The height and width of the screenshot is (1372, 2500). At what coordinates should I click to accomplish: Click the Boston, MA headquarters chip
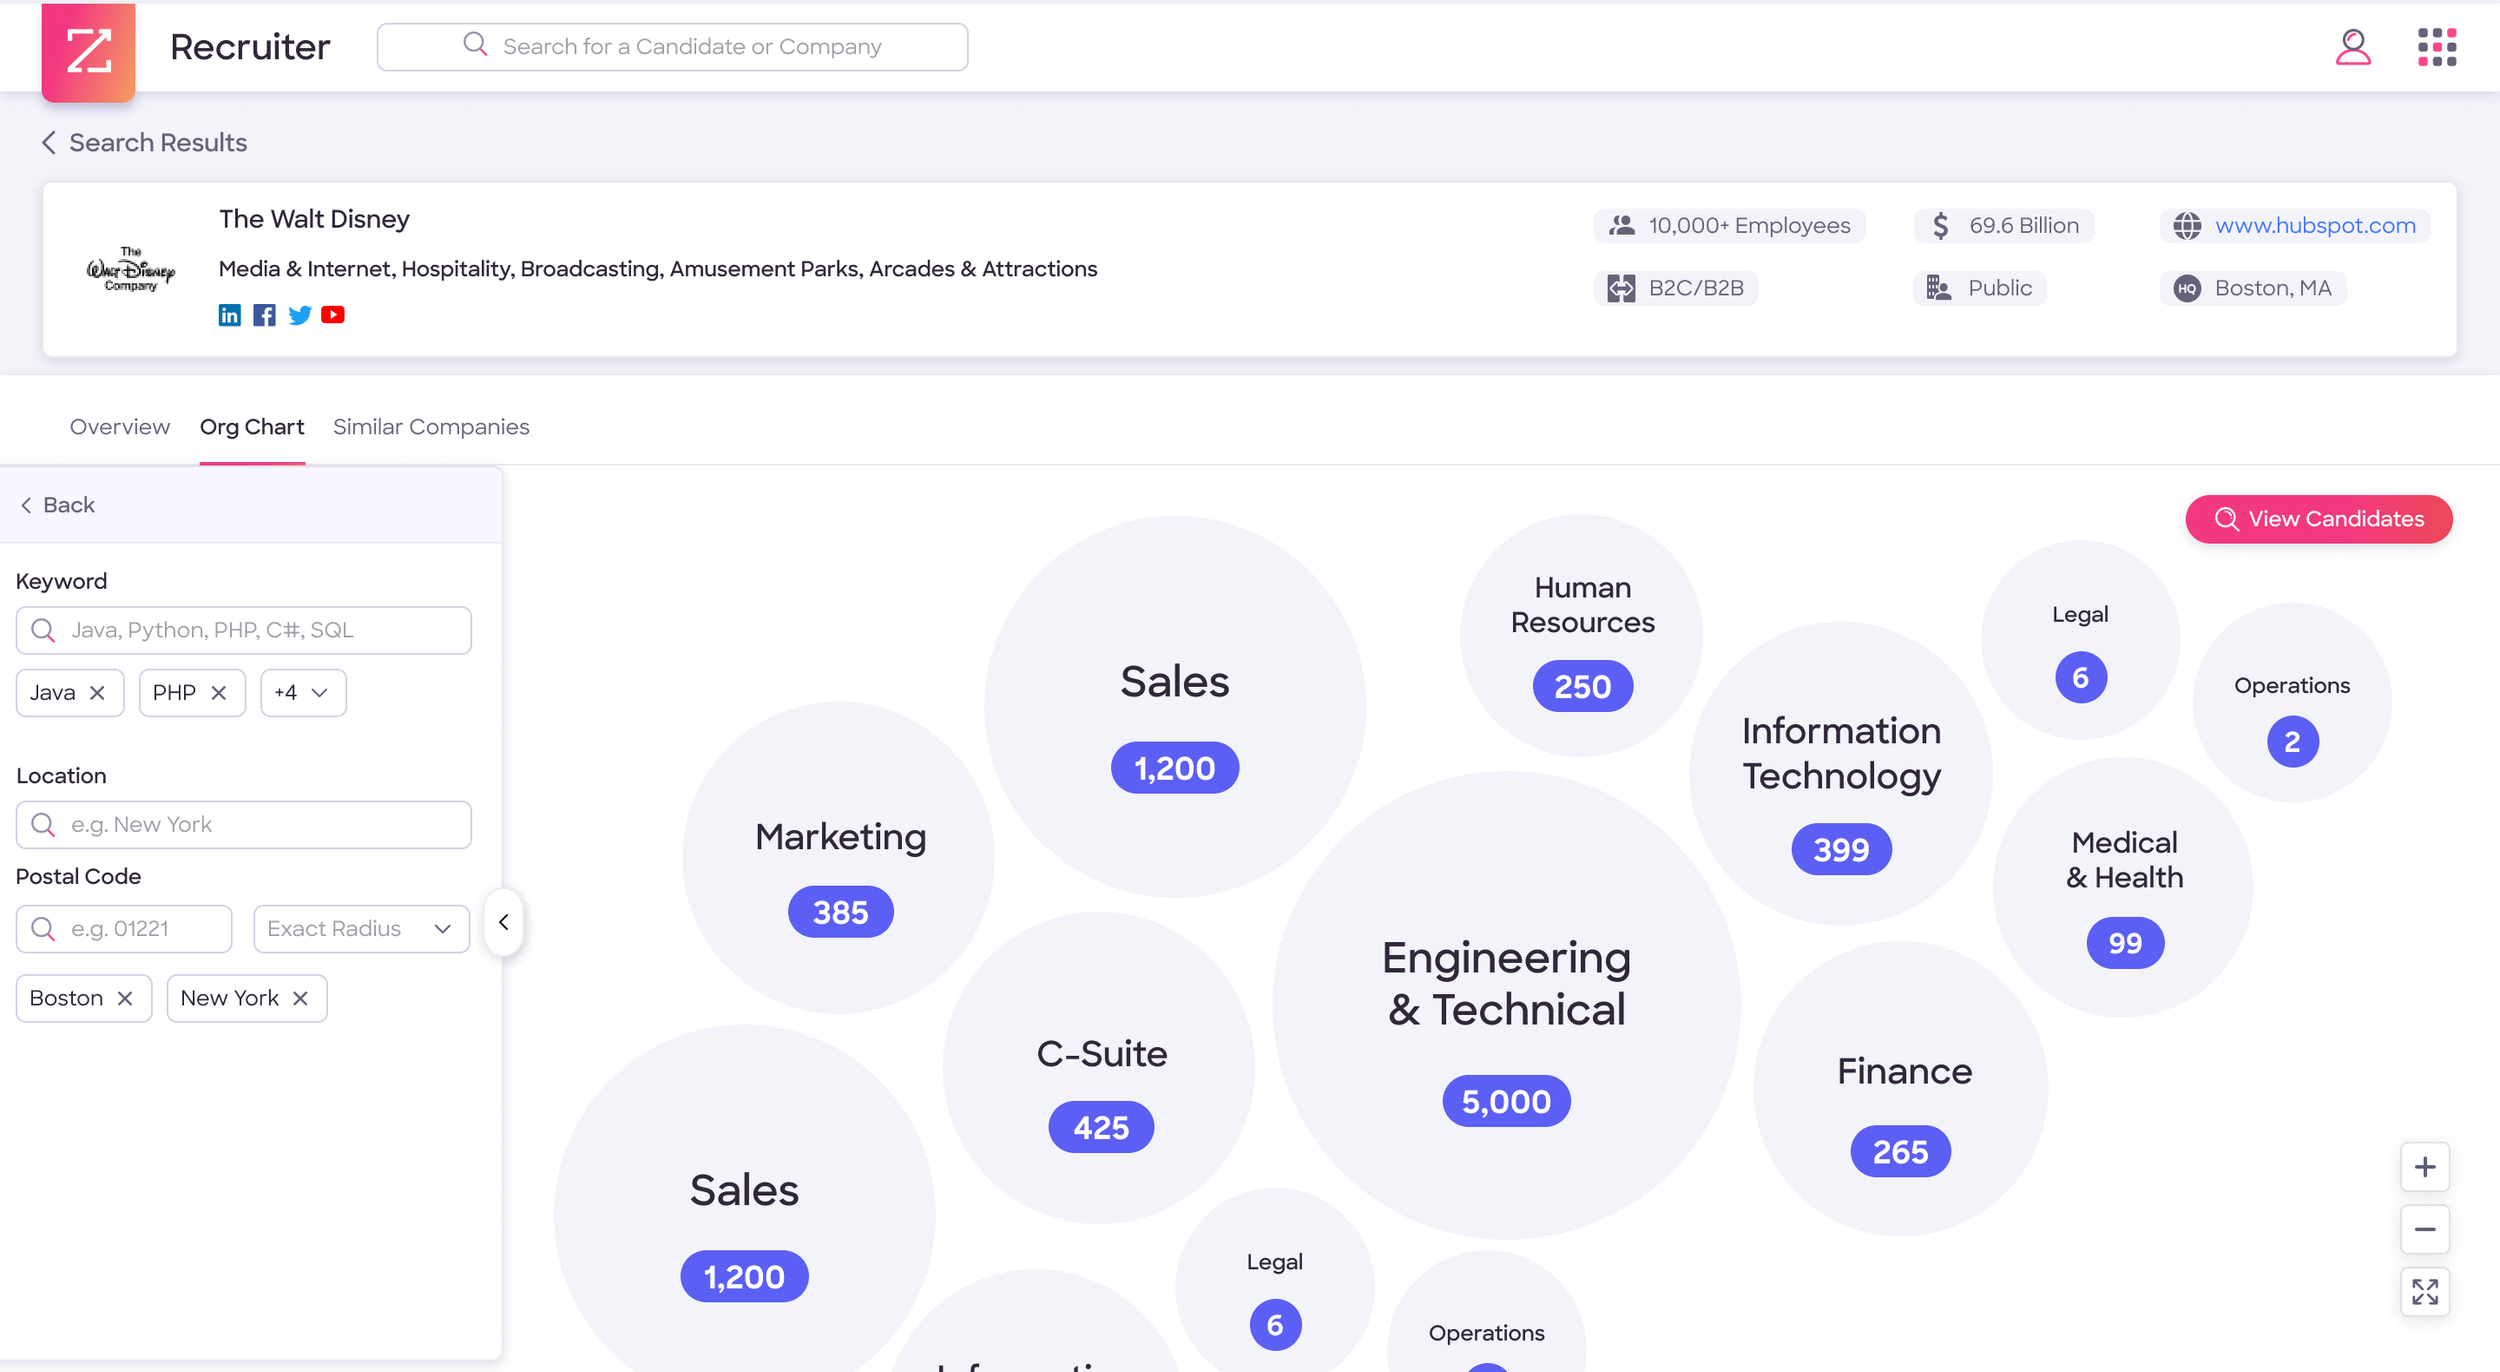[2252, 288]
